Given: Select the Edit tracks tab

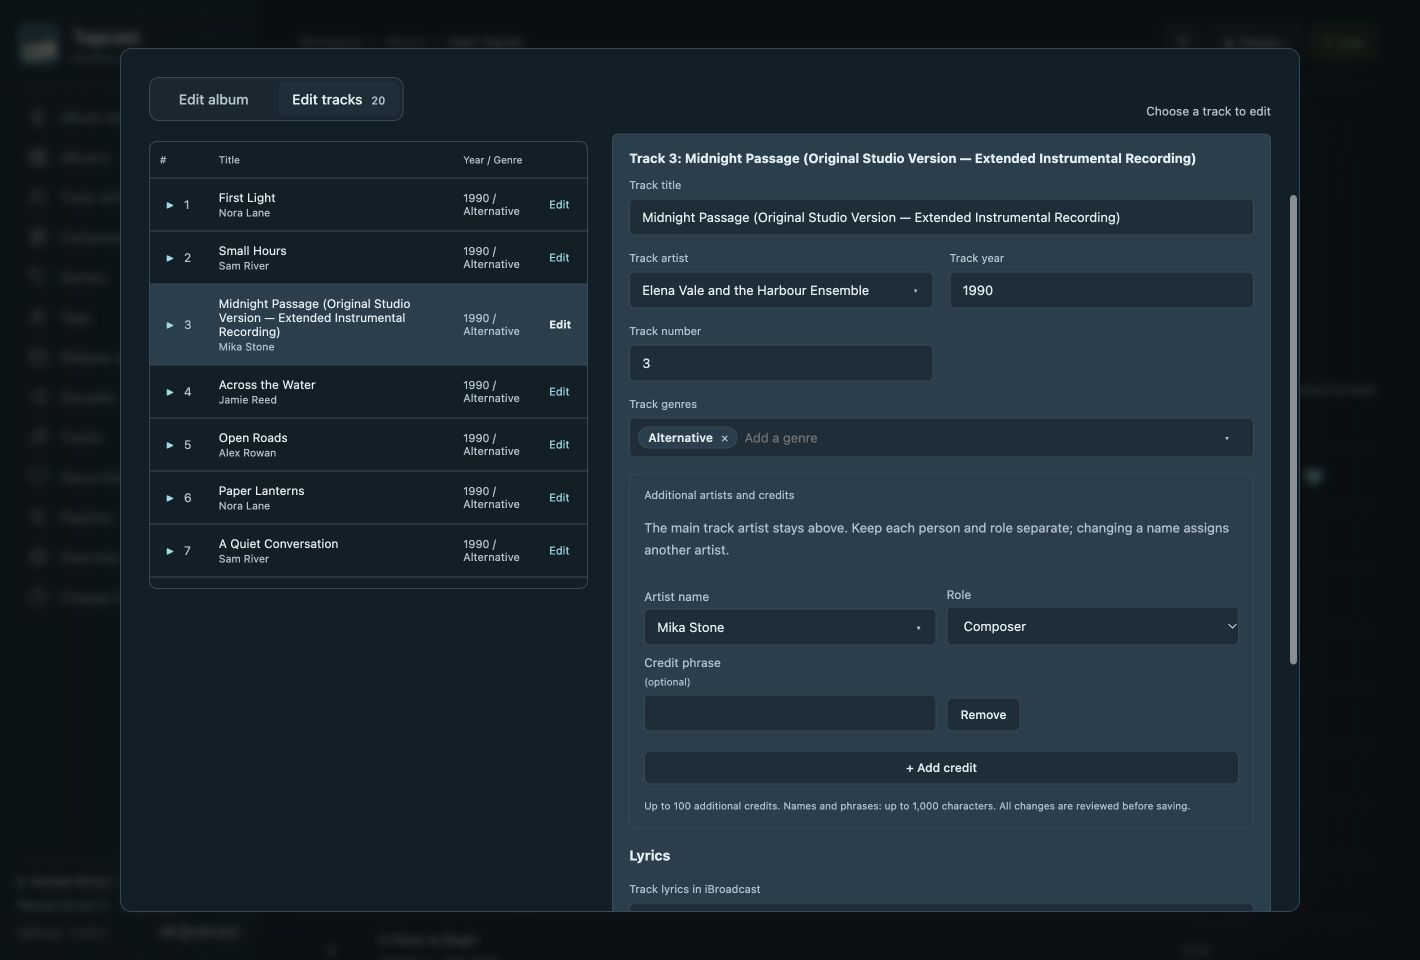Looking at the screenshot, I should [x=338, y=100].
